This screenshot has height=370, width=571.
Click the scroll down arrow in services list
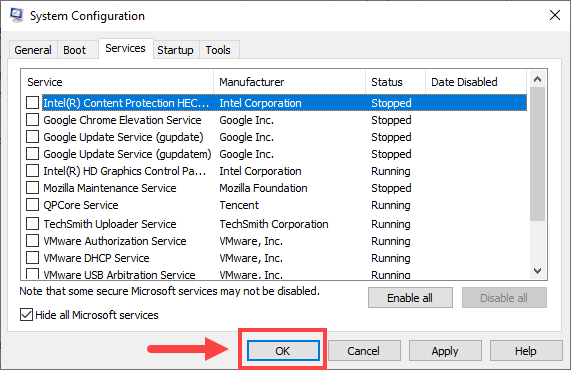point(537,271)
